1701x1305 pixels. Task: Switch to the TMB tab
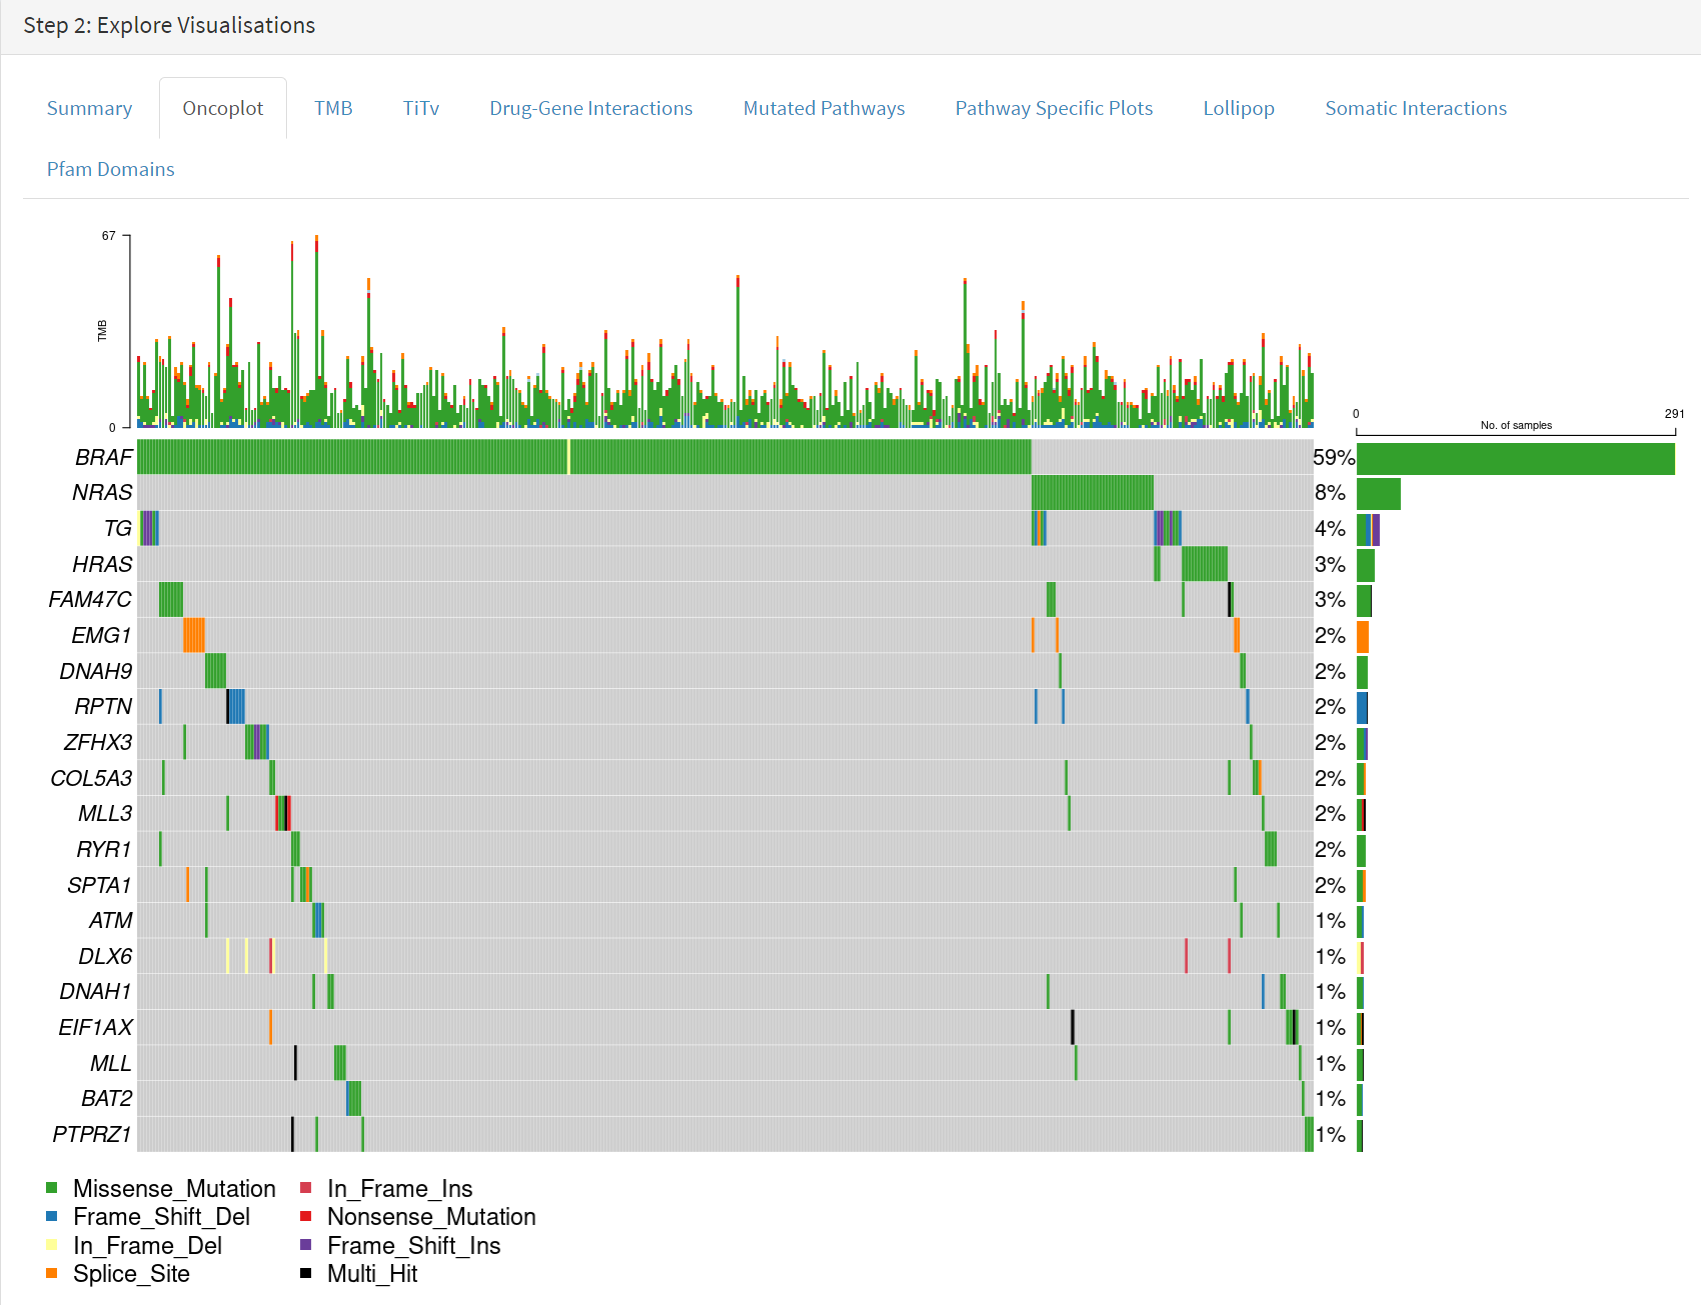pos(333,108)
